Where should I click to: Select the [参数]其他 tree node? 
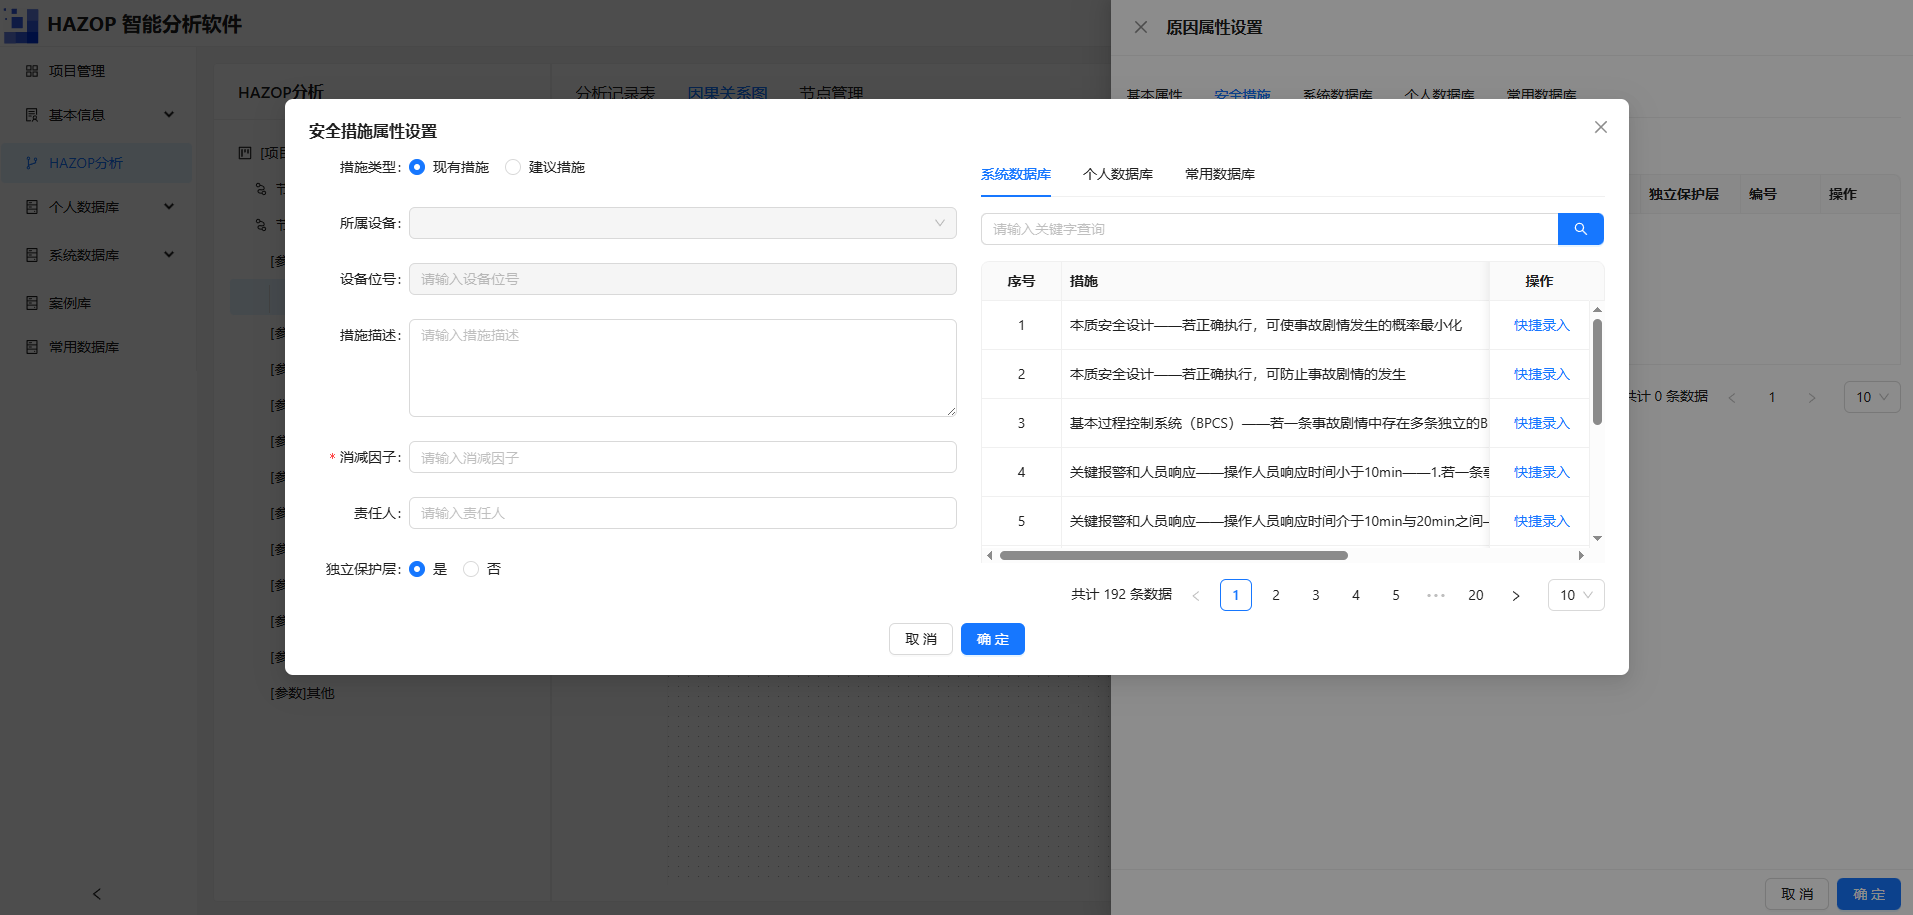point(302,693)
